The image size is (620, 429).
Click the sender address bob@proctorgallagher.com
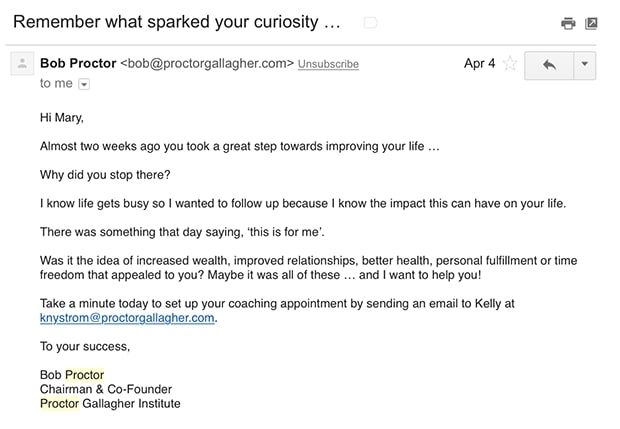207,63
